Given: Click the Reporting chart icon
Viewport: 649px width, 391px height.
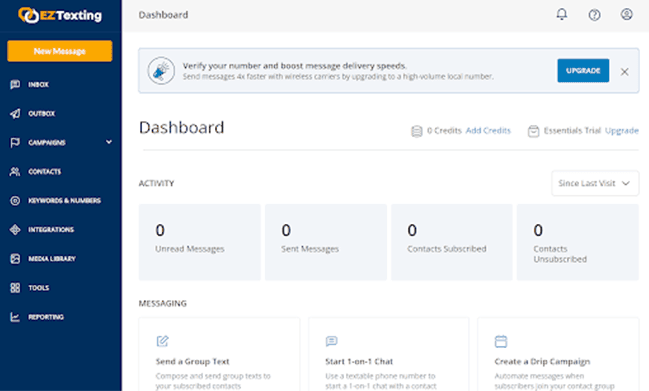Looking at the screenshot, I should (x=15, y=317).
